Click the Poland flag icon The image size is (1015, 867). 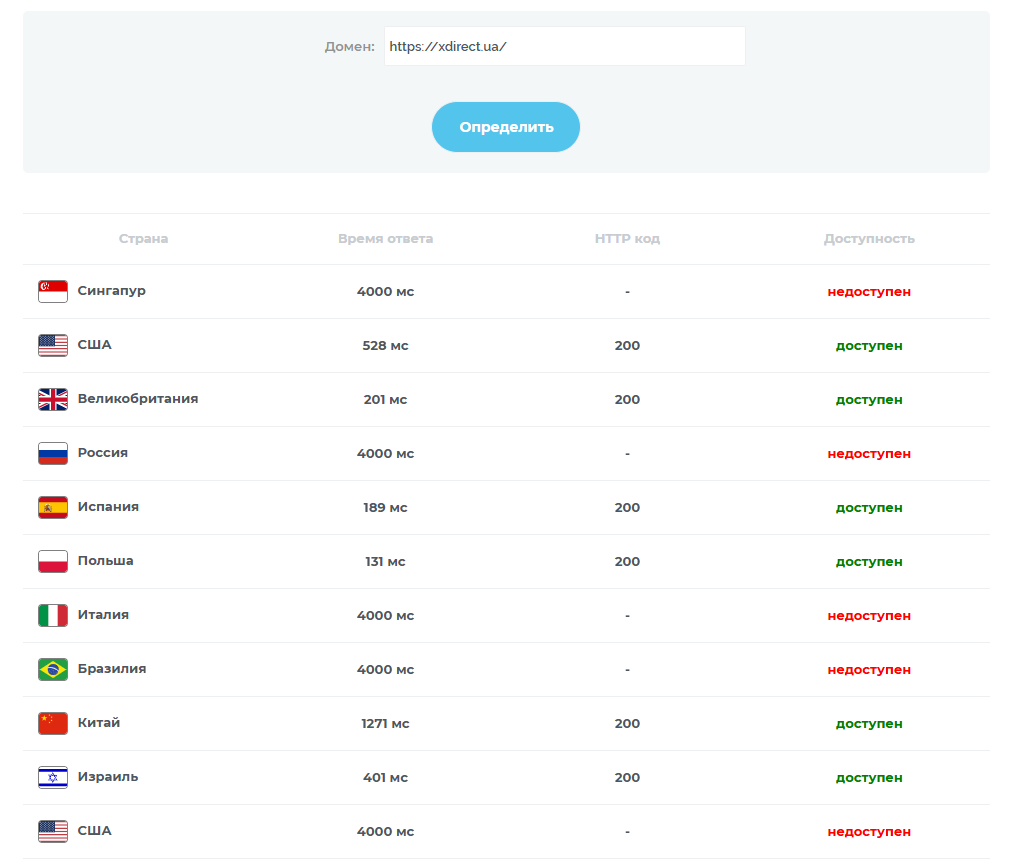(53, 561)
